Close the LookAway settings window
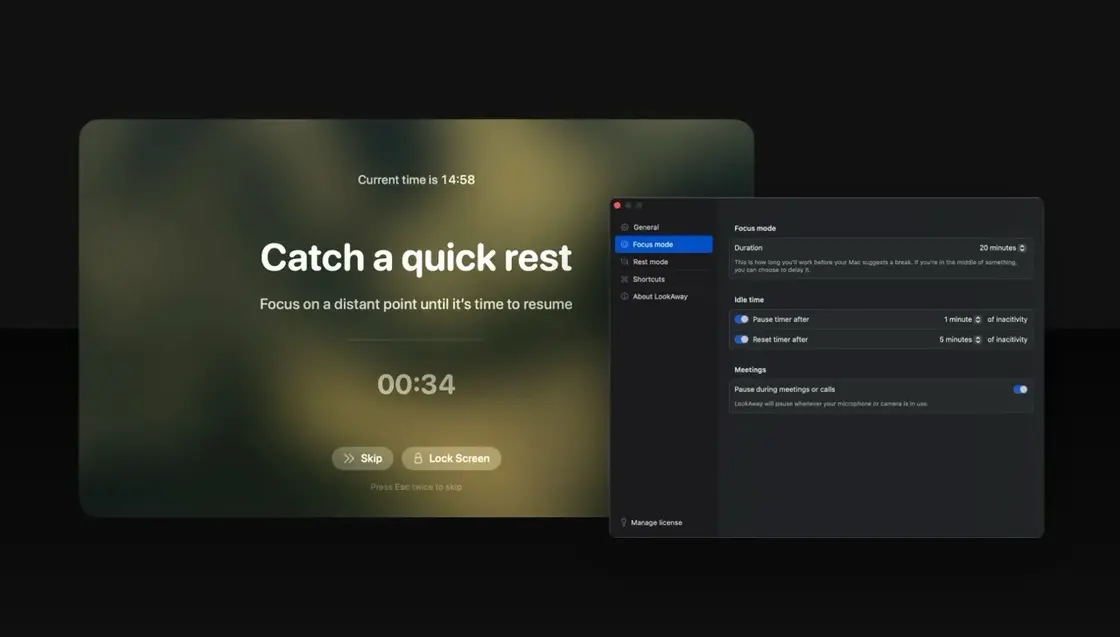Image resolution: width=1120 pixels, height=637 pixels. point(617,206)
